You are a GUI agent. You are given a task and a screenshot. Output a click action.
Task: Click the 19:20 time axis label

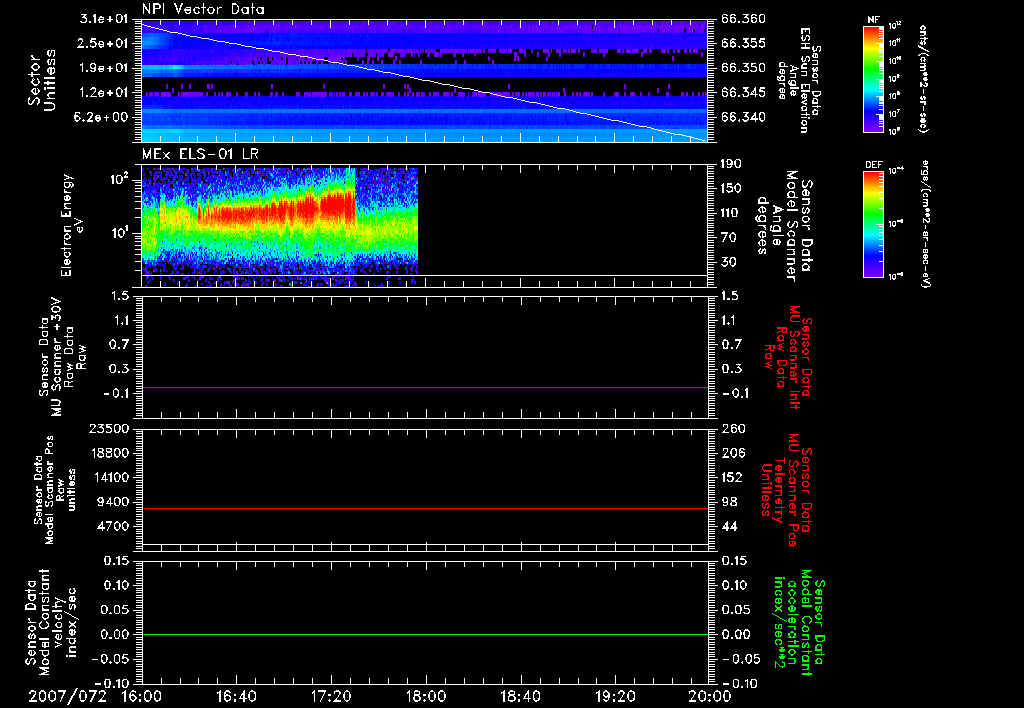coord(615,696)
